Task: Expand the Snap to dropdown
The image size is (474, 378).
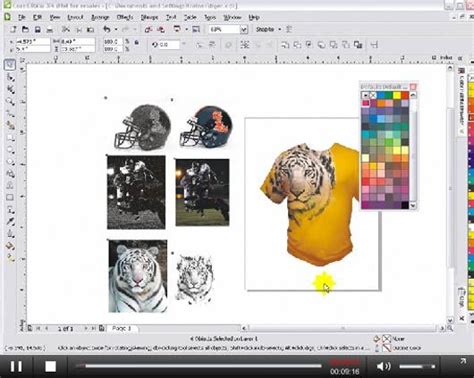Action: (279, 29)
